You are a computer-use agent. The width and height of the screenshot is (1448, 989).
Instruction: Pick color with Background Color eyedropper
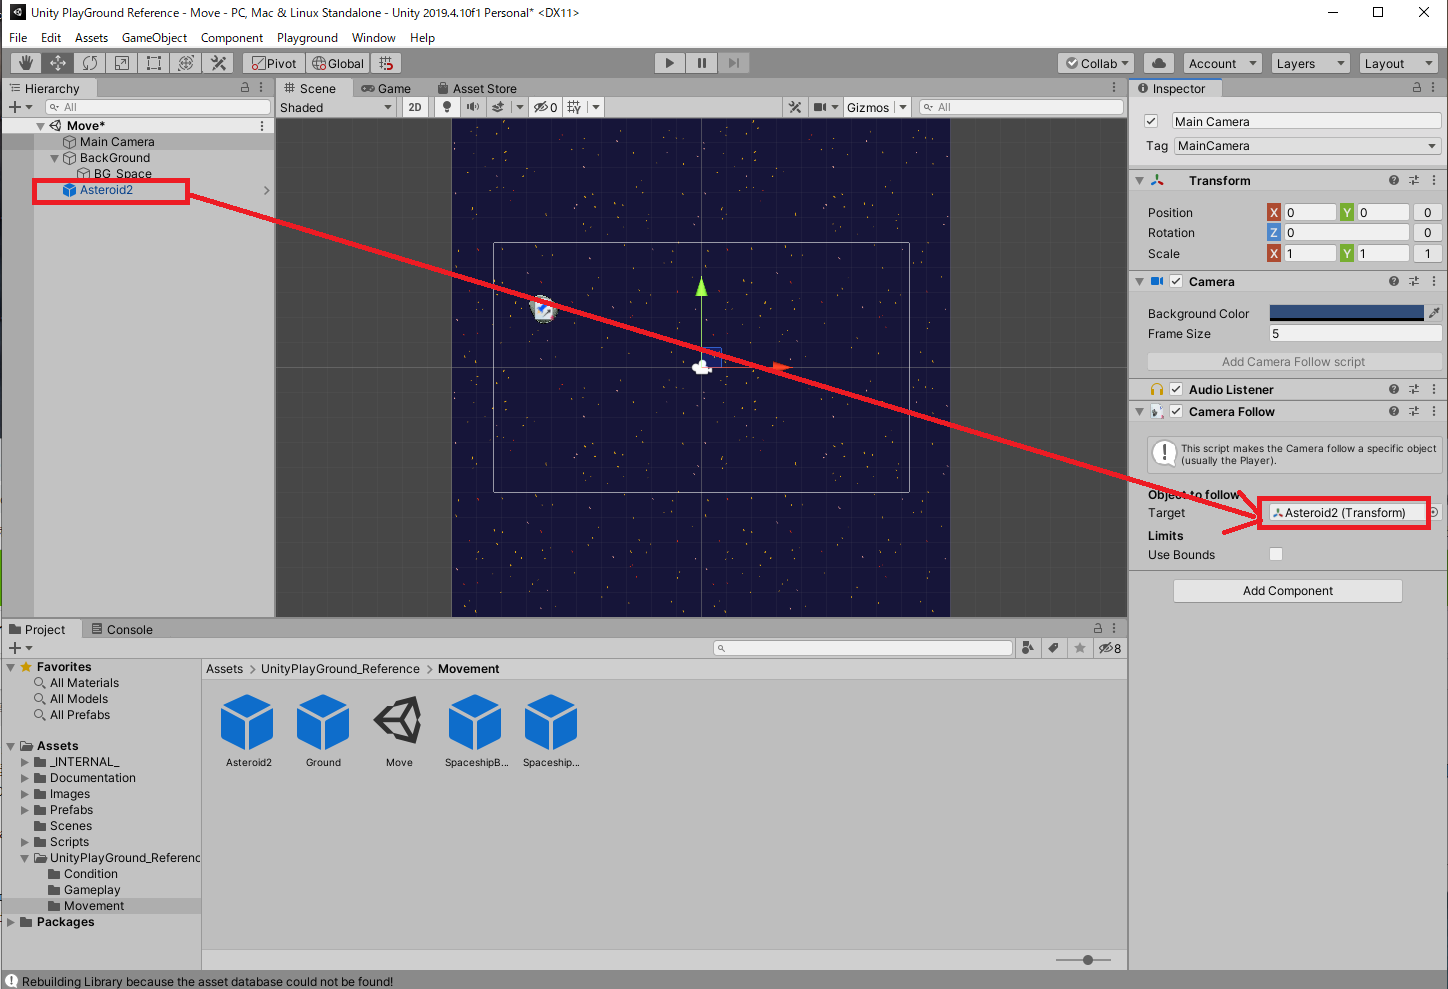point(1434,313)
